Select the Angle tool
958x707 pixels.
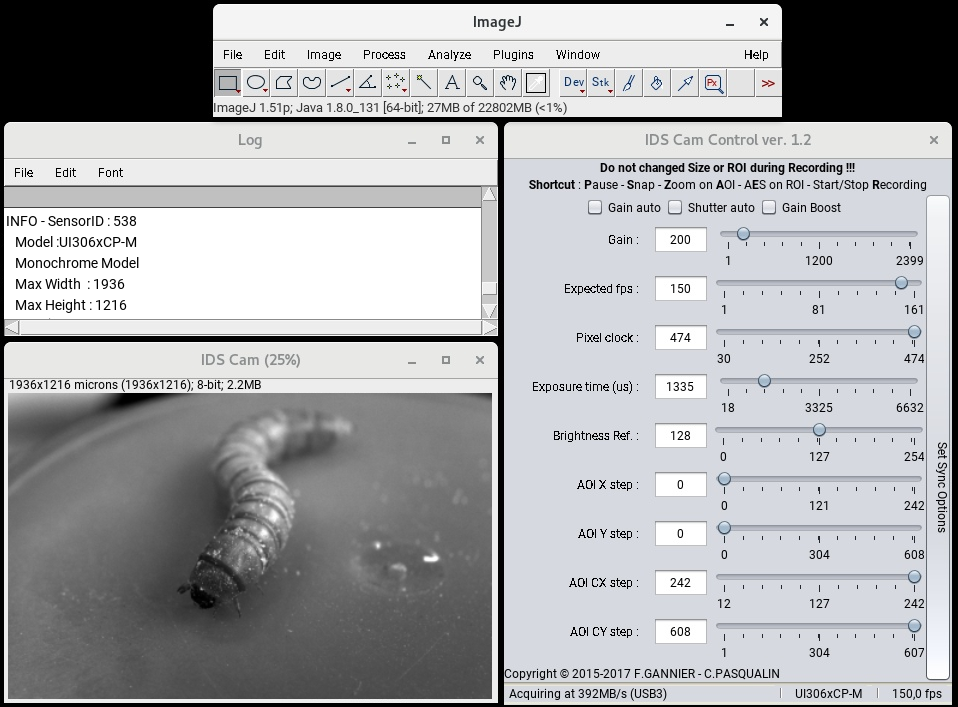coord(368,83)
